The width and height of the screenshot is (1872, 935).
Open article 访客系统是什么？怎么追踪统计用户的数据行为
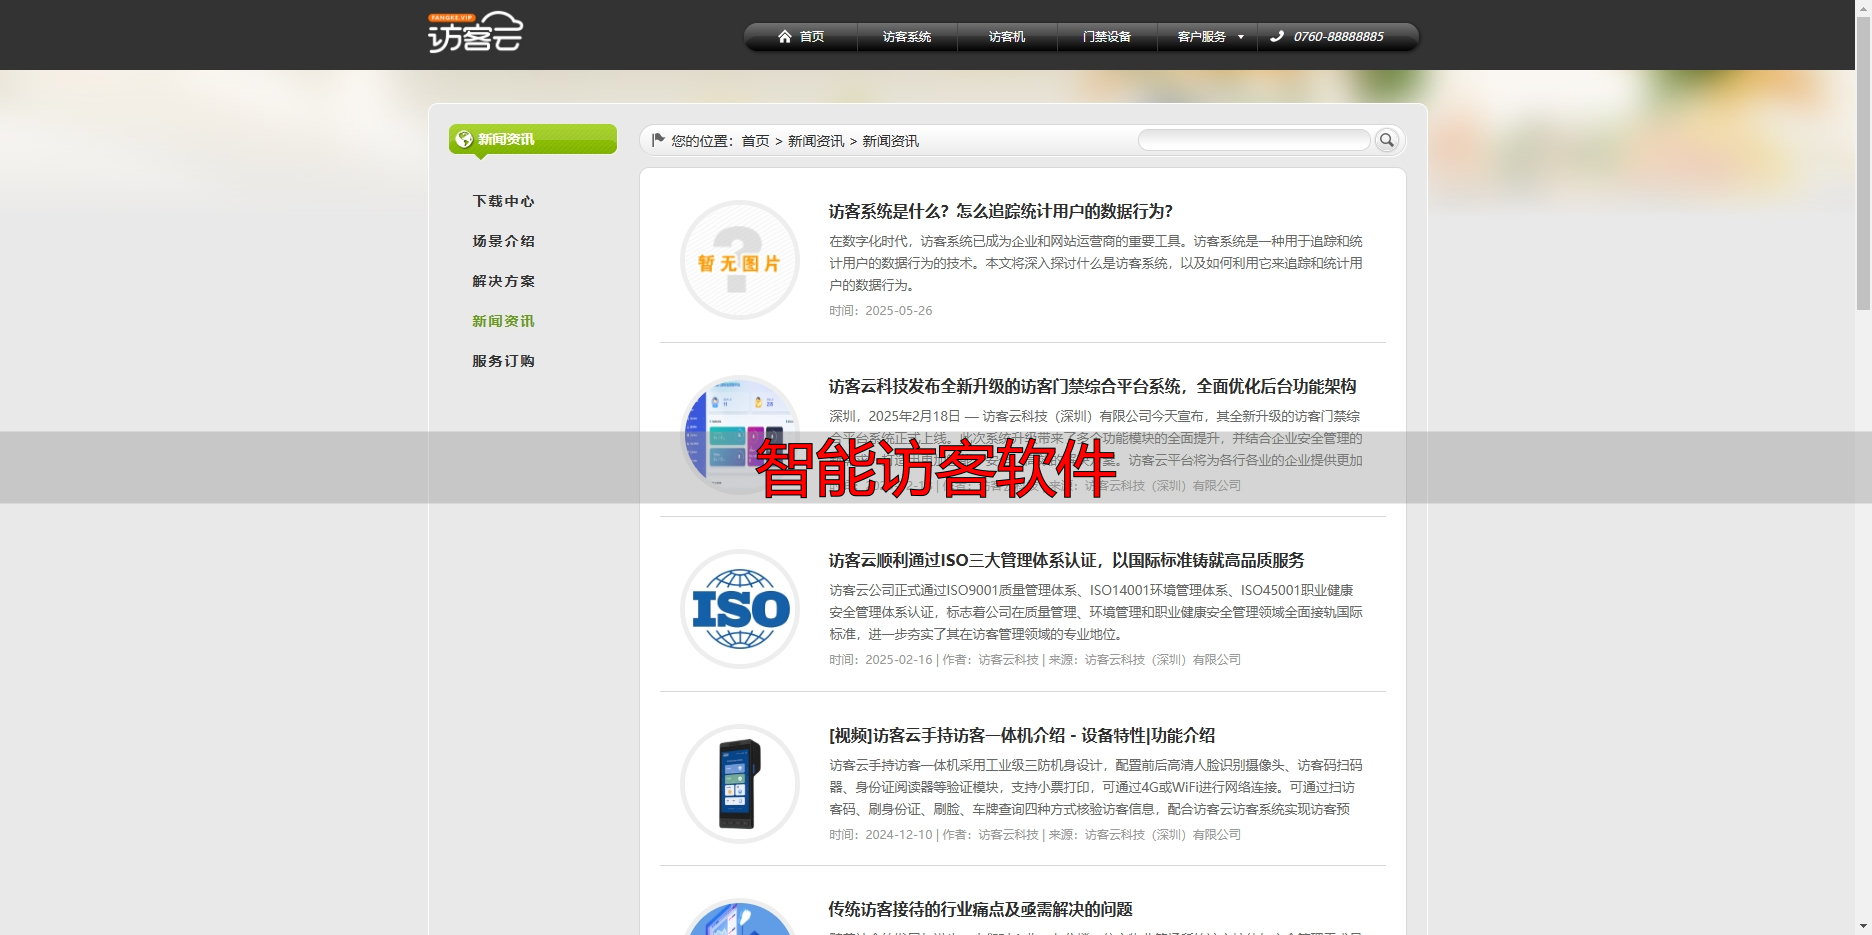tap(1001, 211)
